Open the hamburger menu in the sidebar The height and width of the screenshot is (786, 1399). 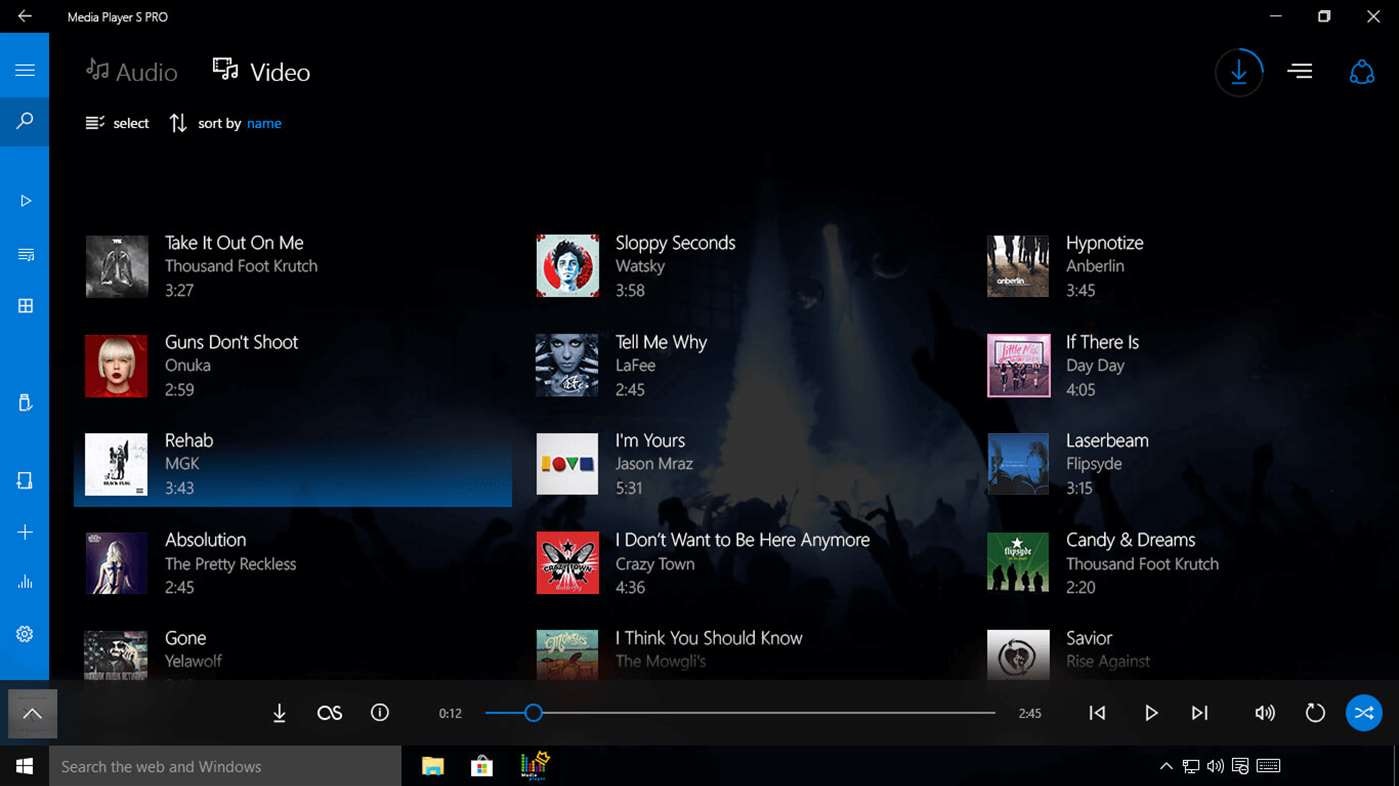click(x=25, y=70)
